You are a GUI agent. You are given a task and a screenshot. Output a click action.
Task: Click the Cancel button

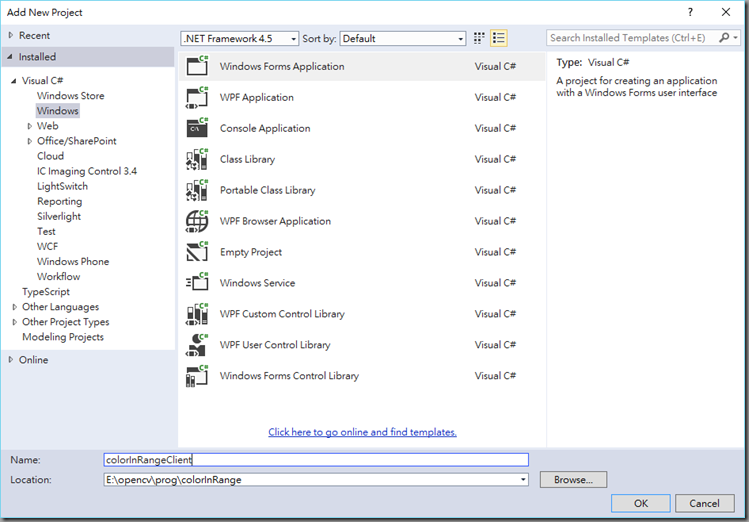(705, 503)
